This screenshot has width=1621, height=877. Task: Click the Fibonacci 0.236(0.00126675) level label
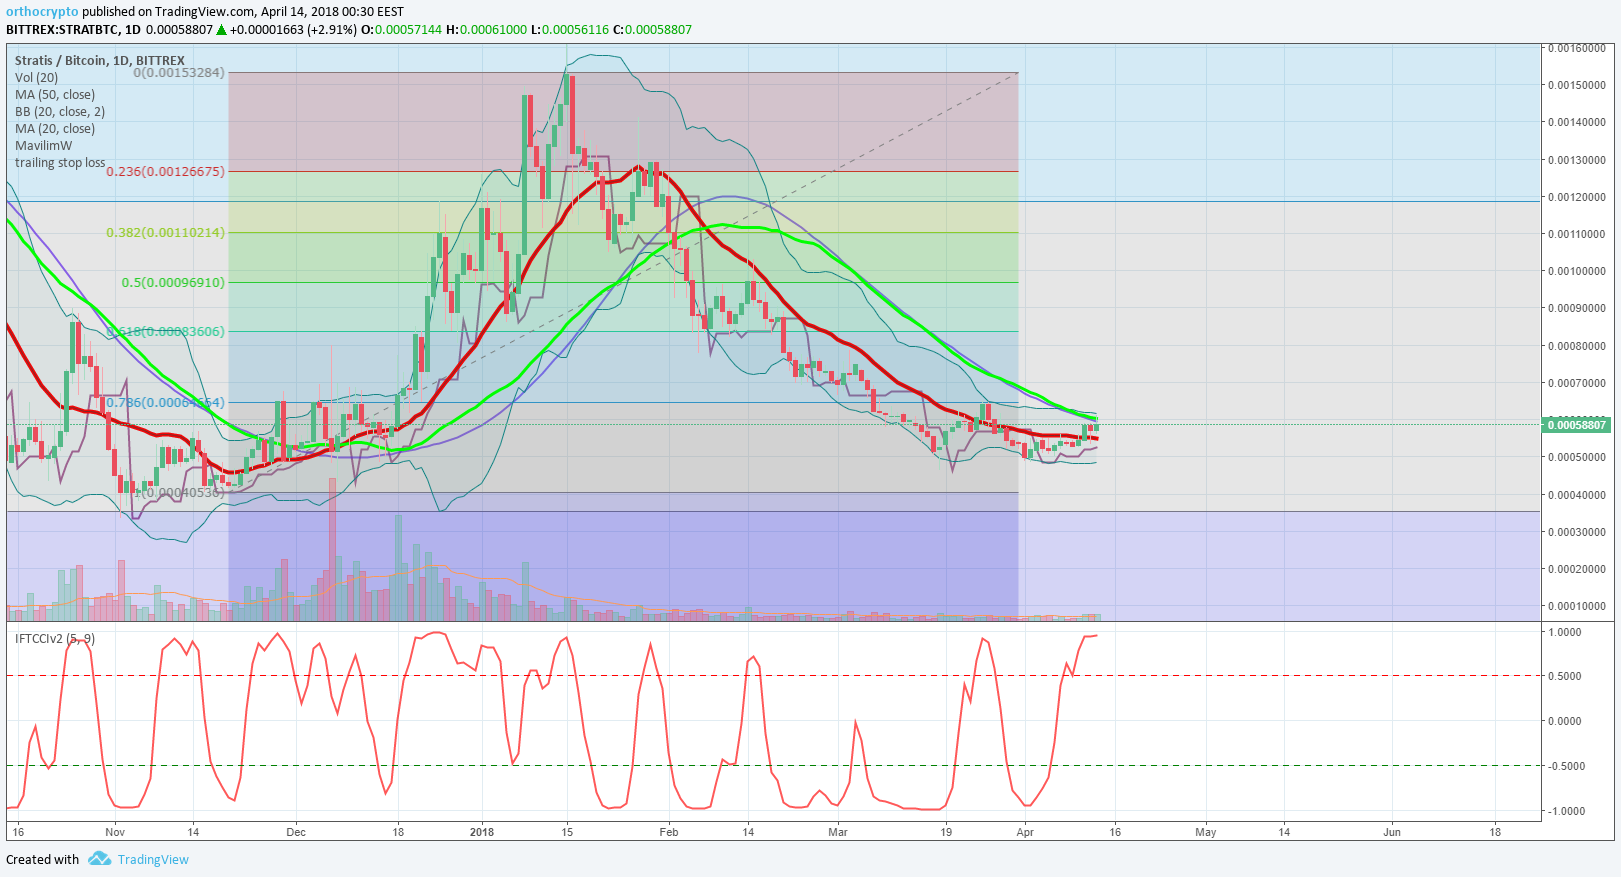tap(166, 171)
